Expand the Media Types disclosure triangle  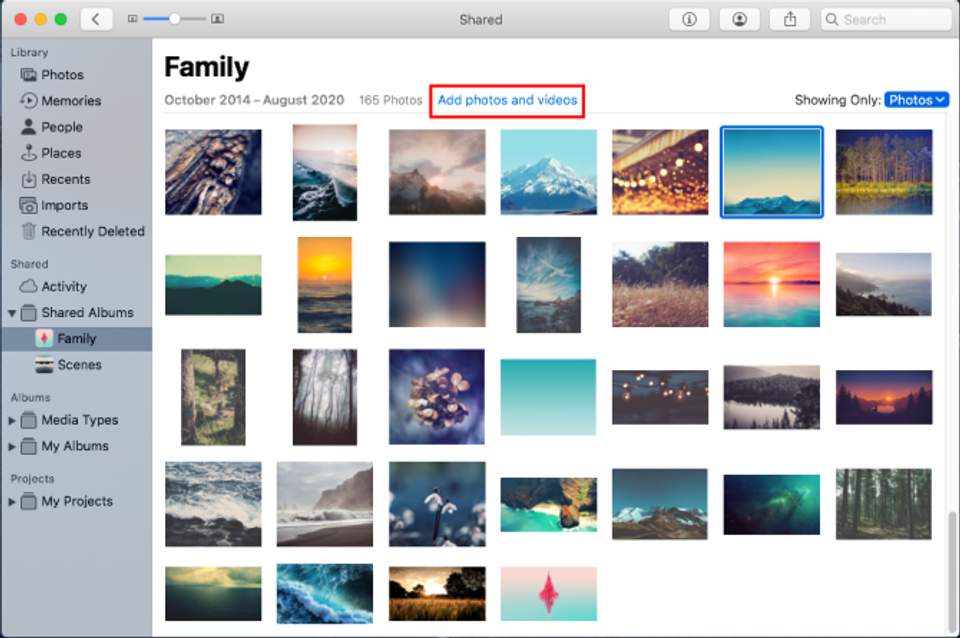click(x=12, y=421)
